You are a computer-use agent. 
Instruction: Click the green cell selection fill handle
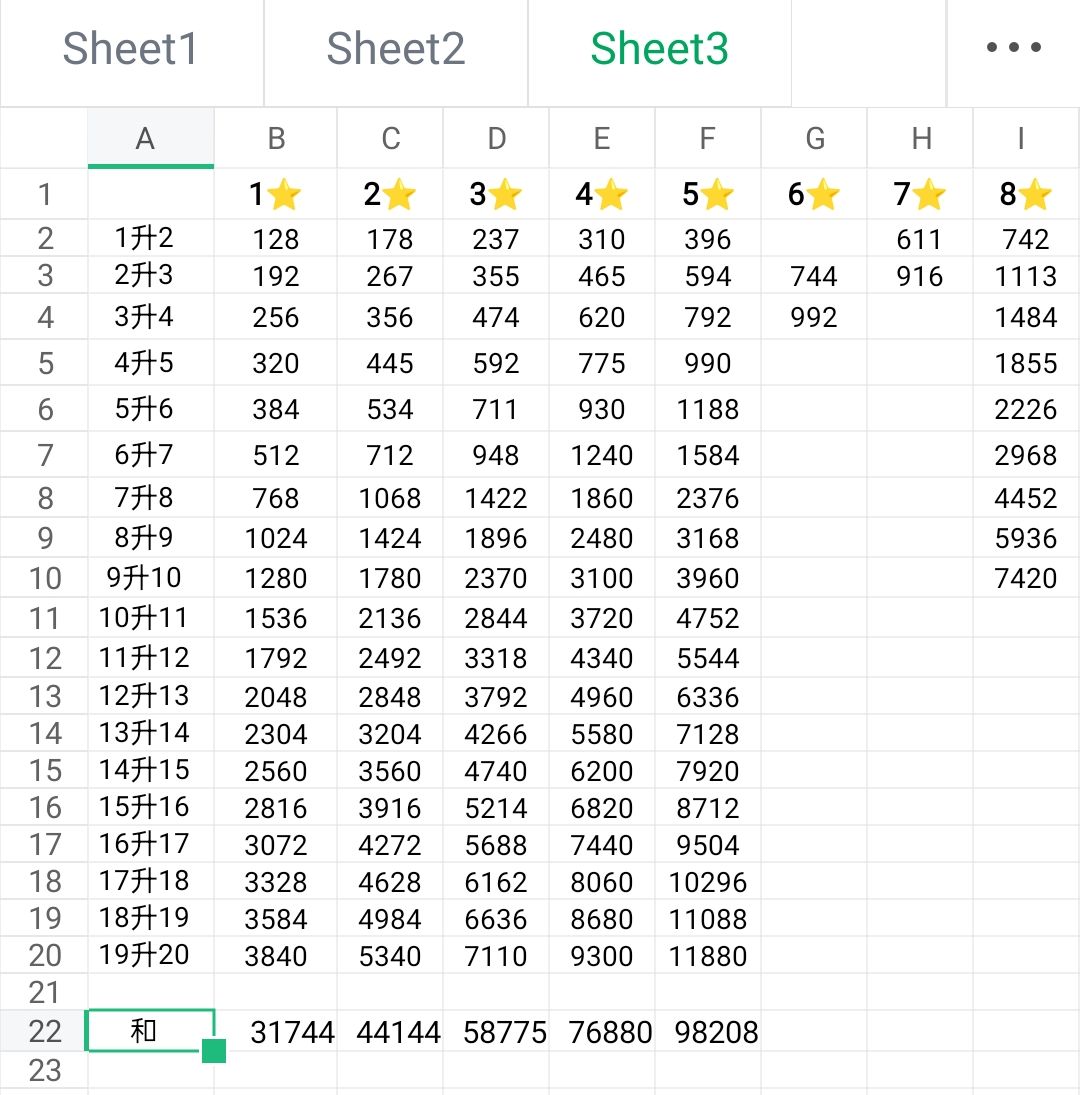point(214,1050)
